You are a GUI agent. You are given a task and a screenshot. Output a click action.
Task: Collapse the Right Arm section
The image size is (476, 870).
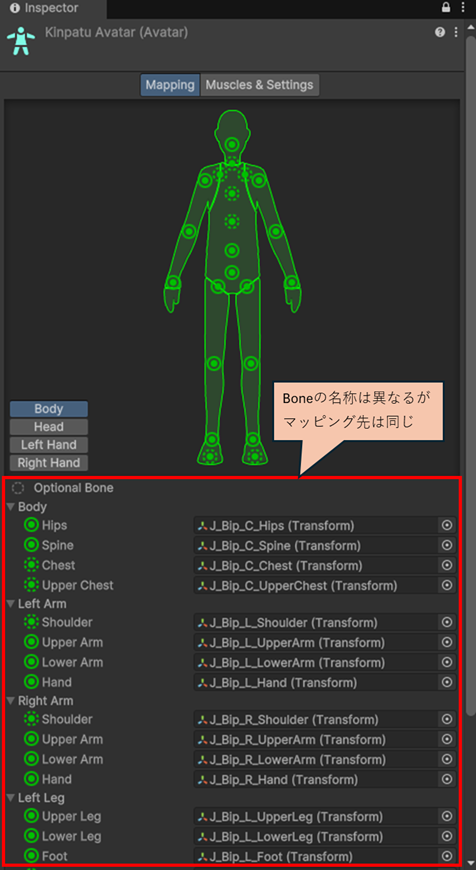(11, 701)
